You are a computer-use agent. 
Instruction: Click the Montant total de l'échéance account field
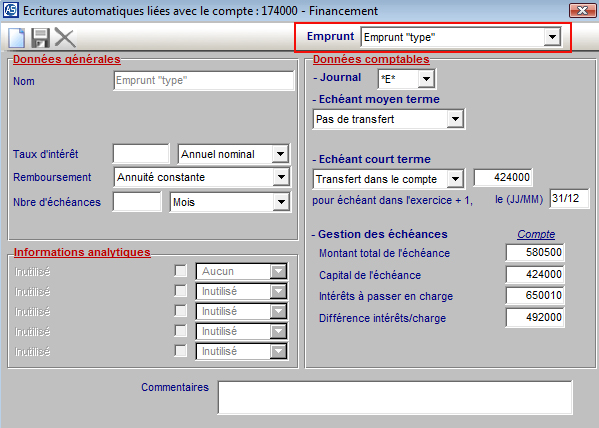point(535,253)
